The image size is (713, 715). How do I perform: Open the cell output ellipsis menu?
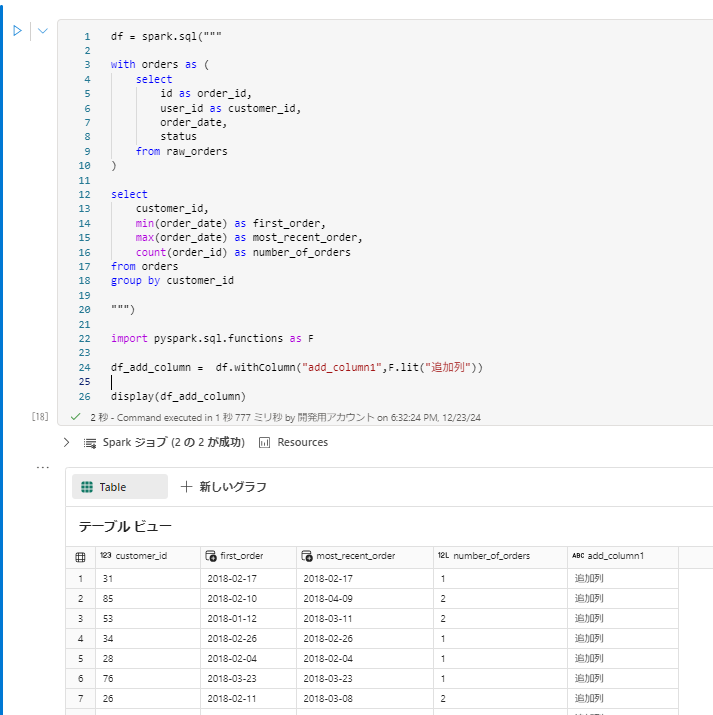(42, 467)
